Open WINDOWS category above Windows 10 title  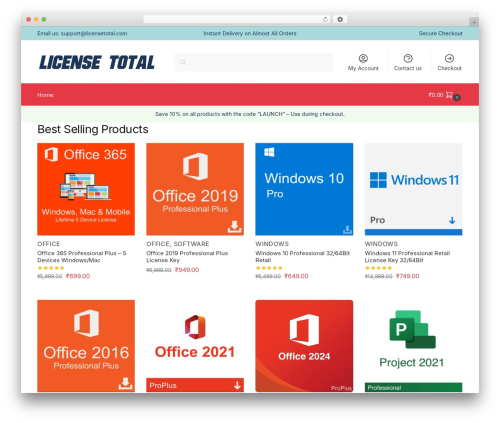click(272, 244)
